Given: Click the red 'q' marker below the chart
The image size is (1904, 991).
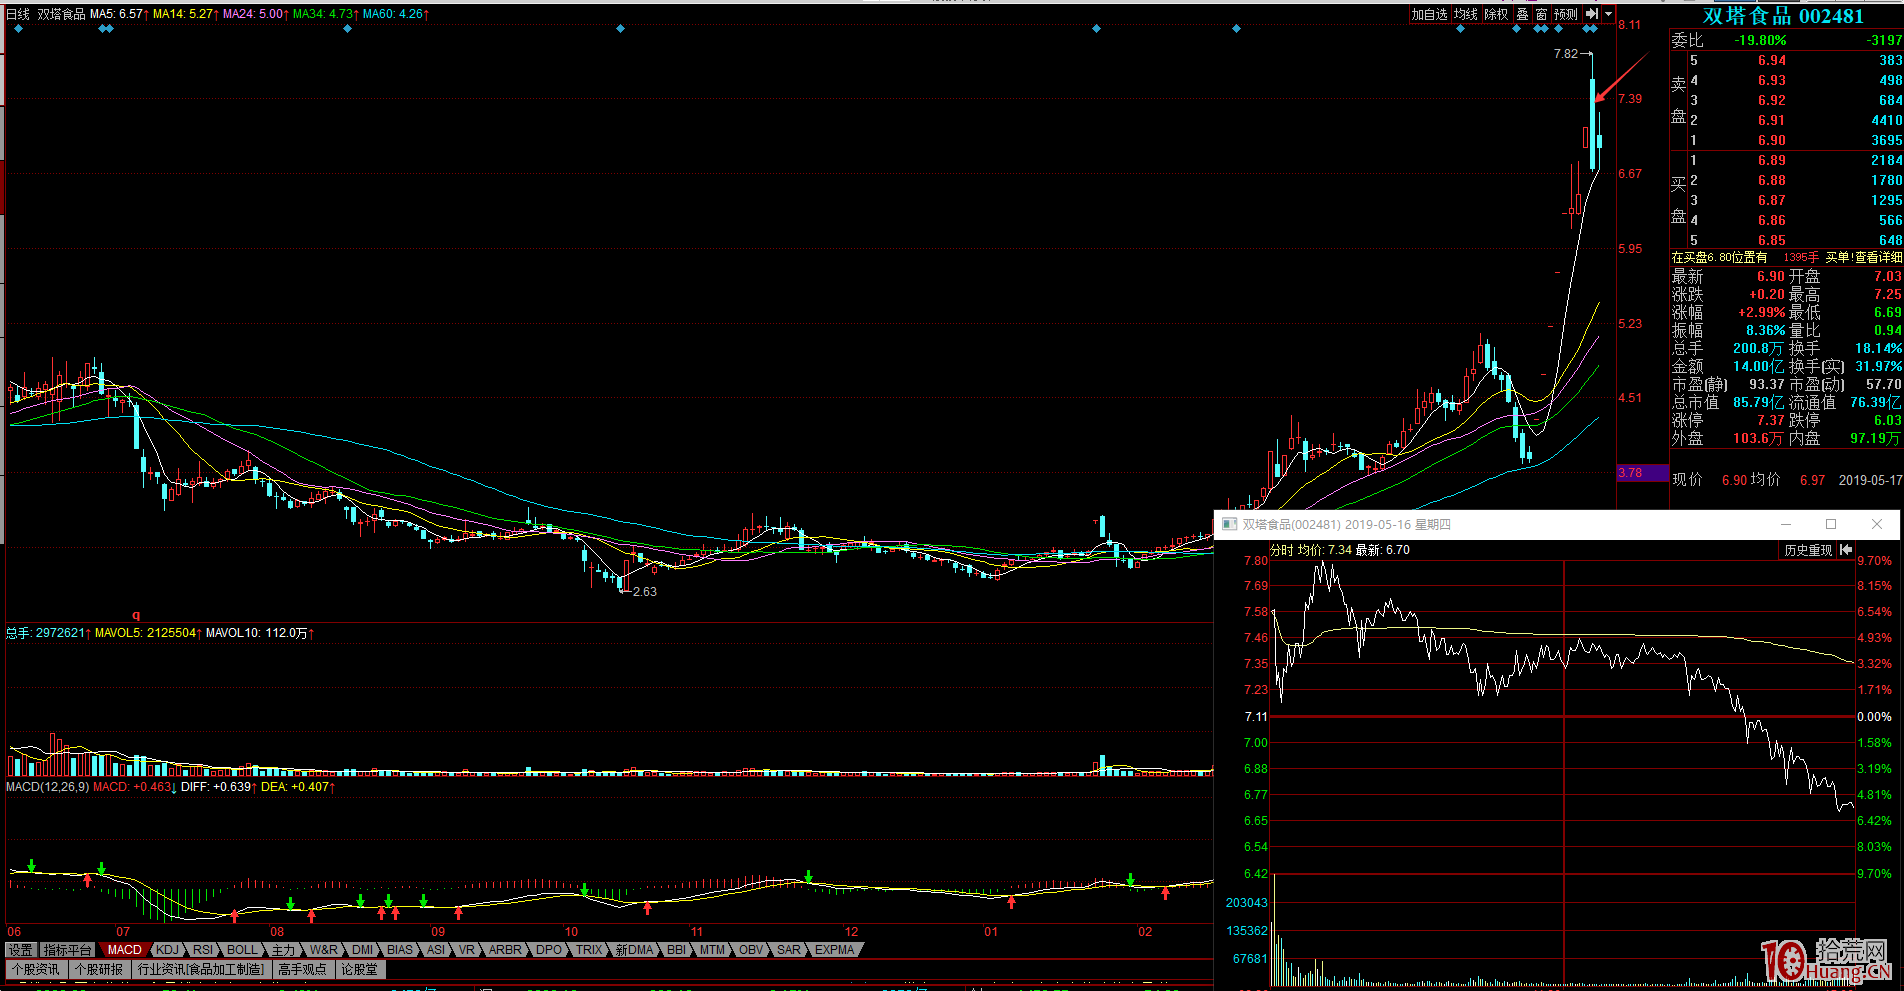Looking at the screenshot, I should 136,615.
